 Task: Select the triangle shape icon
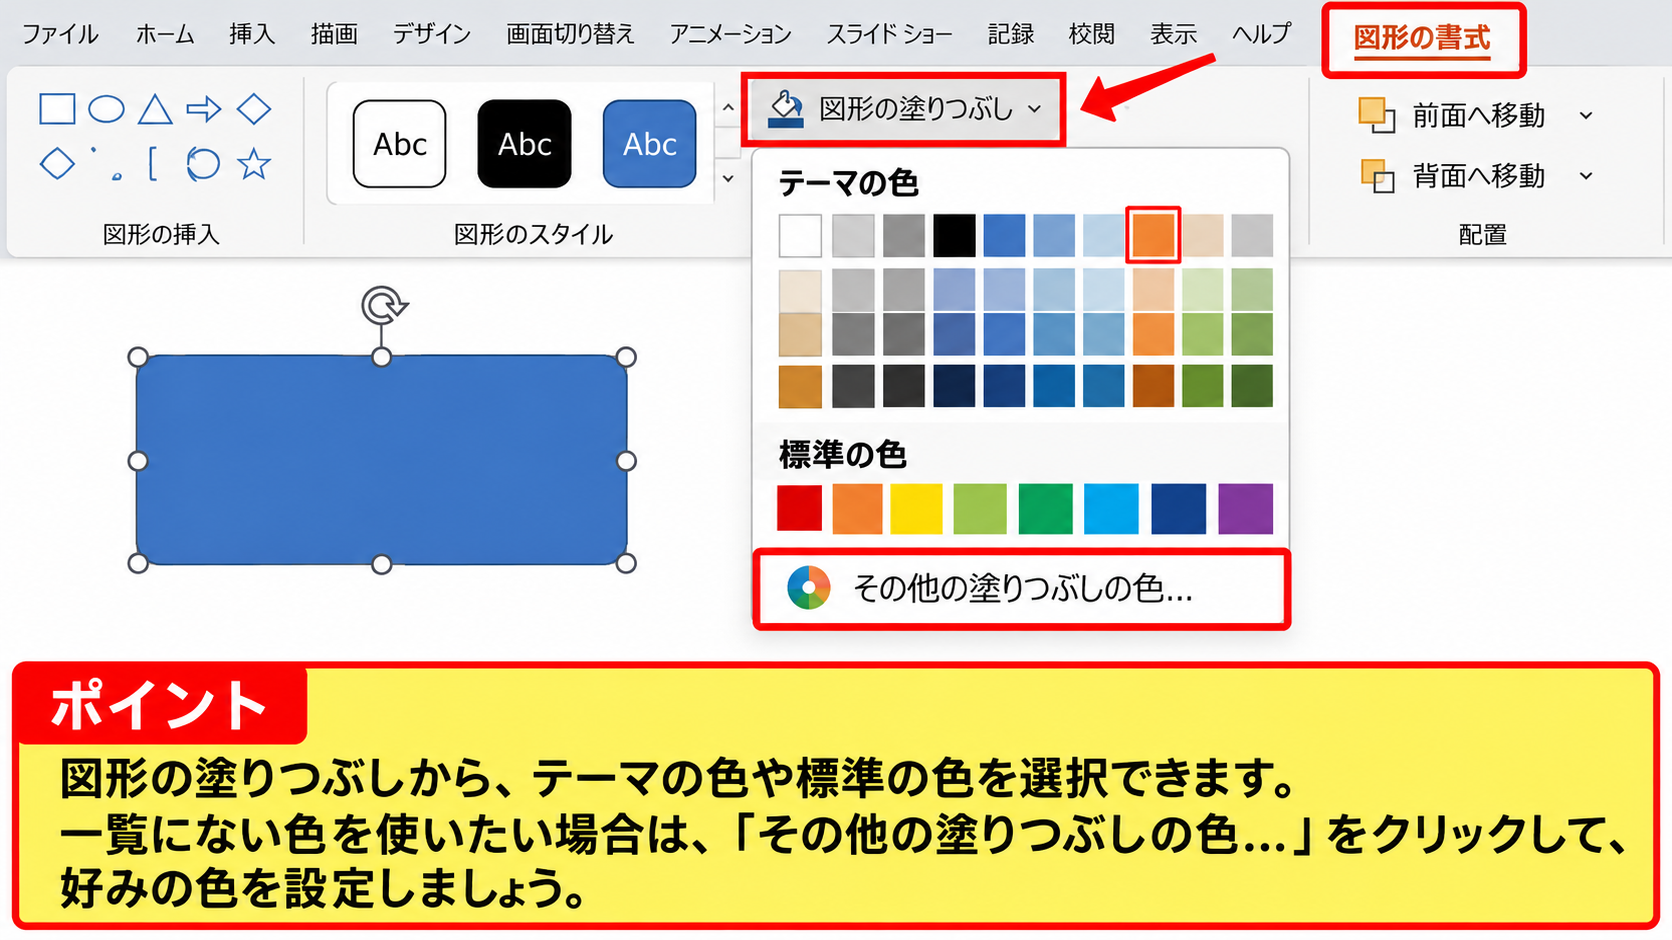155,109
